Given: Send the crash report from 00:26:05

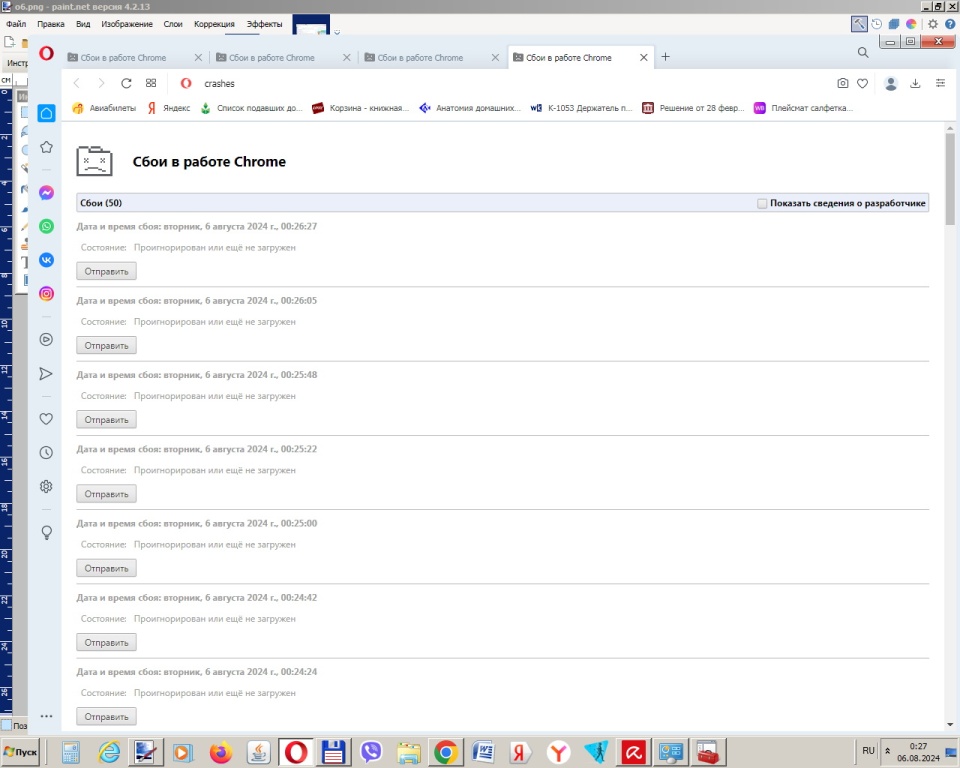Looking at the screenshot, I should point(107,345).
